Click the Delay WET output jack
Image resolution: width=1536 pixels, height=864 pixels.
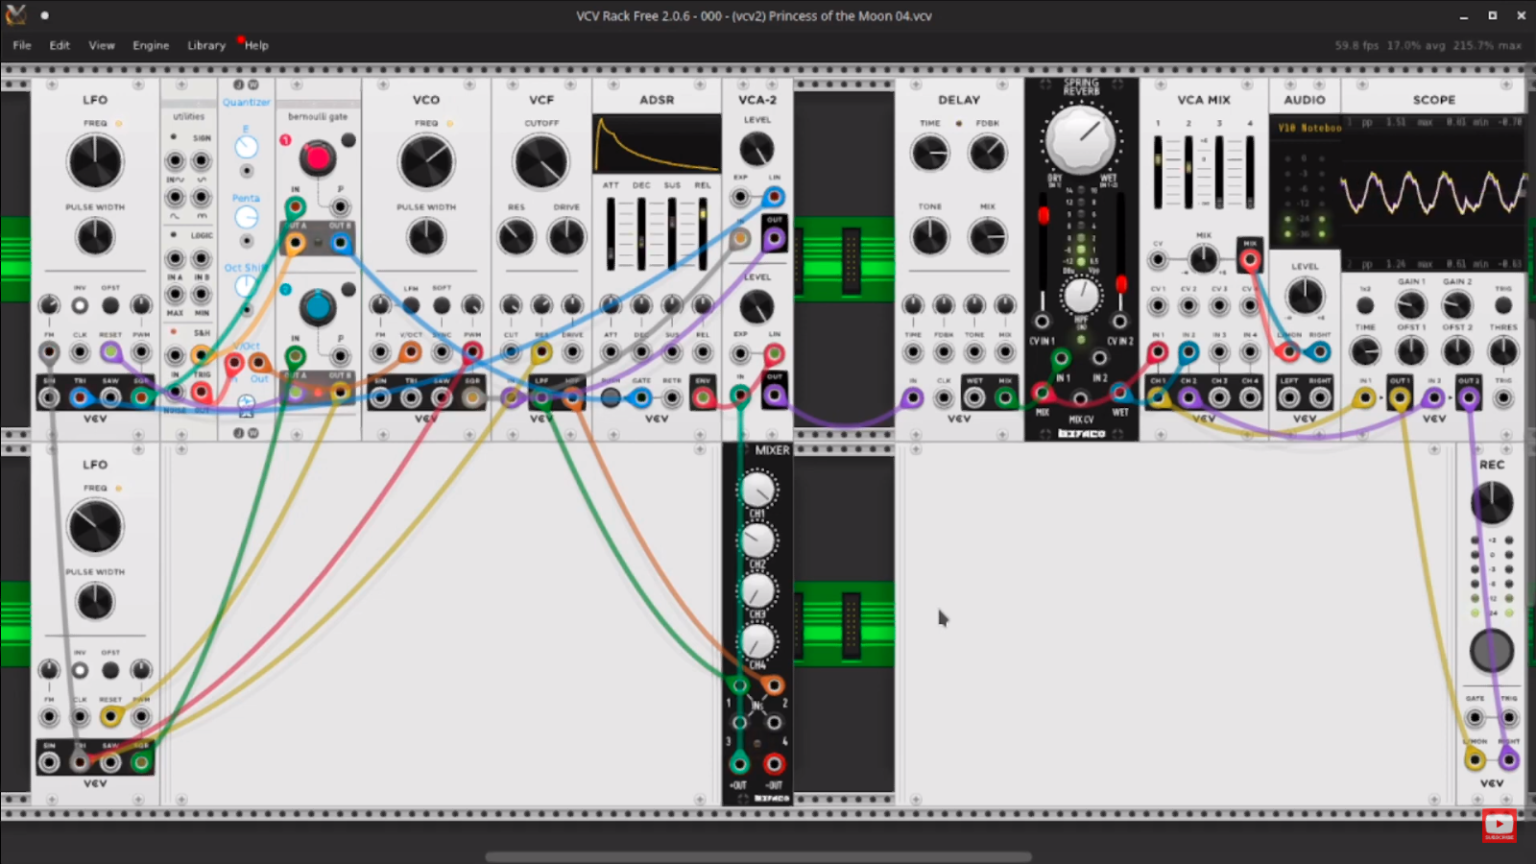pos(974,398)
